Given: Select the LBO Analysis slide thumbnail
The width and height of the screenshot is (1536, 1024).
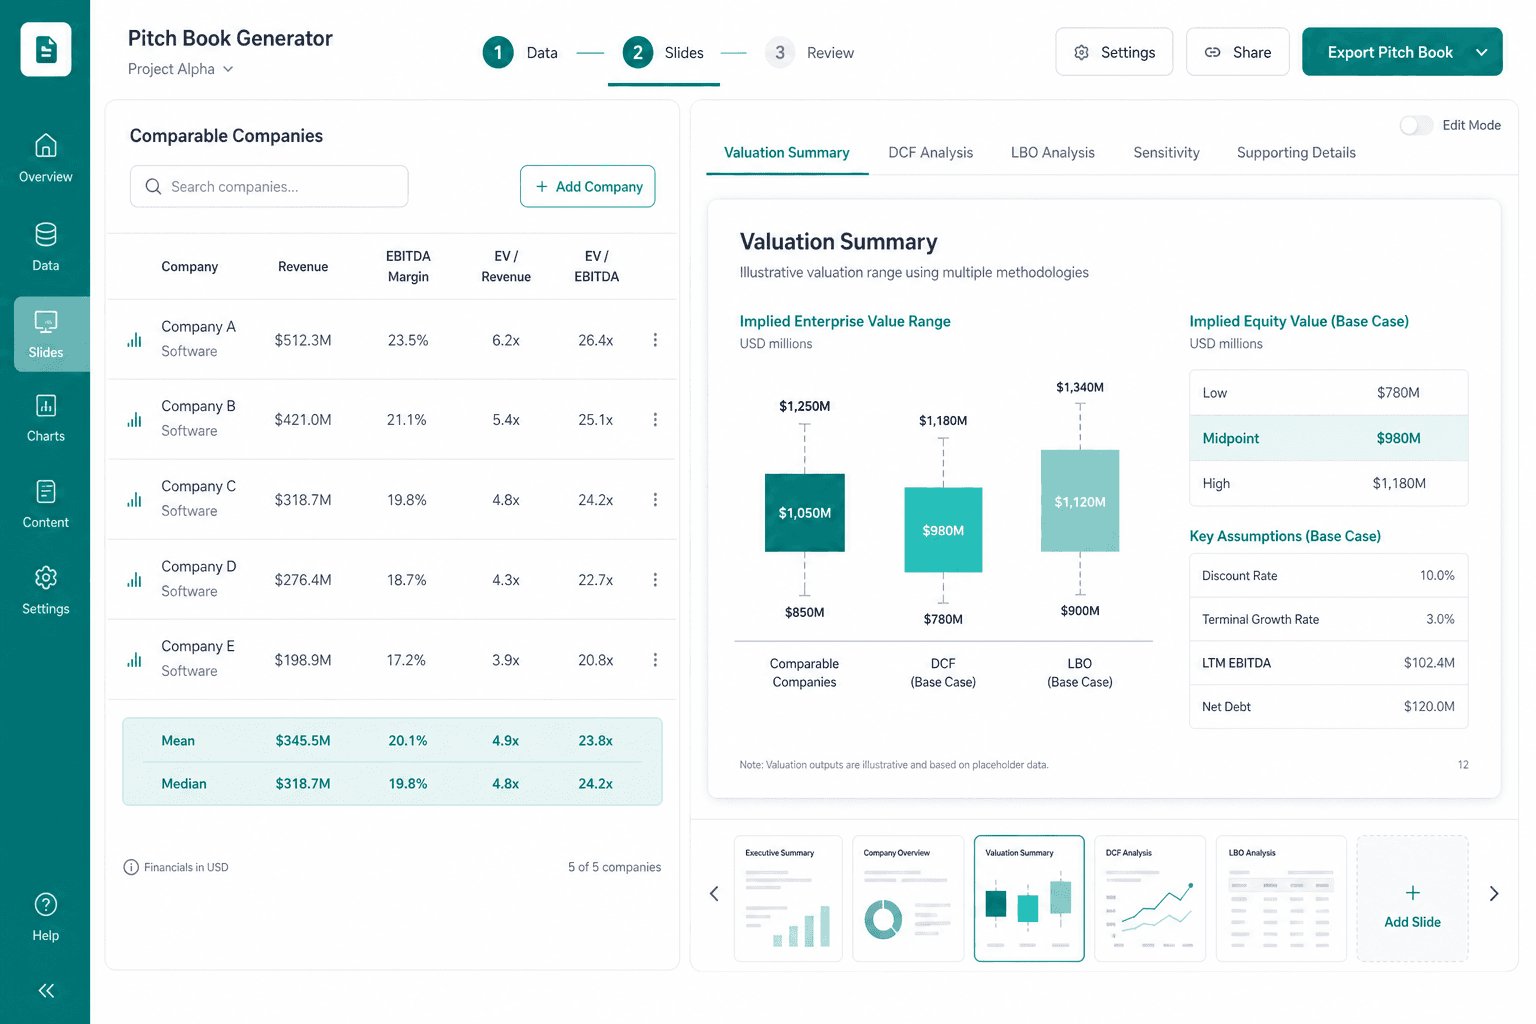Looking at the screenshot, I should [x=1281, y=899].
